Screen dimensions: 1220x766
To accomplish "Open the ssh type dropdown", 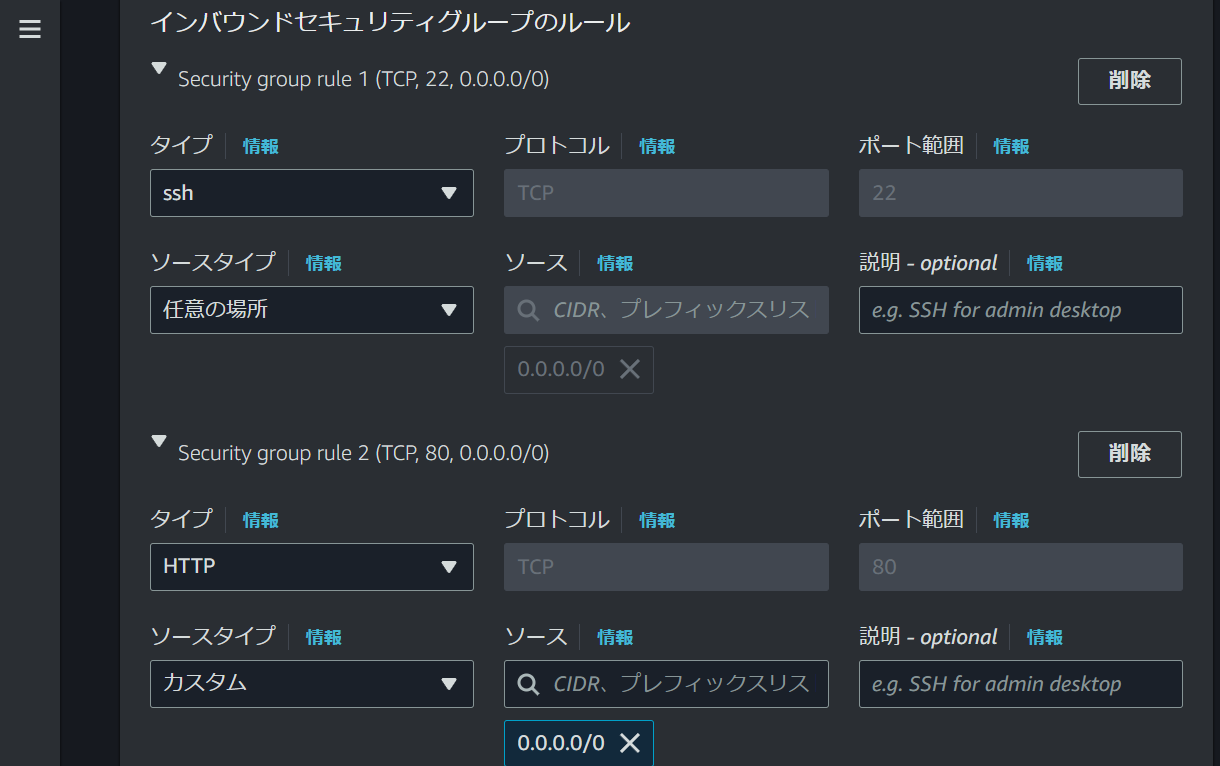I will tap(311, 193).
